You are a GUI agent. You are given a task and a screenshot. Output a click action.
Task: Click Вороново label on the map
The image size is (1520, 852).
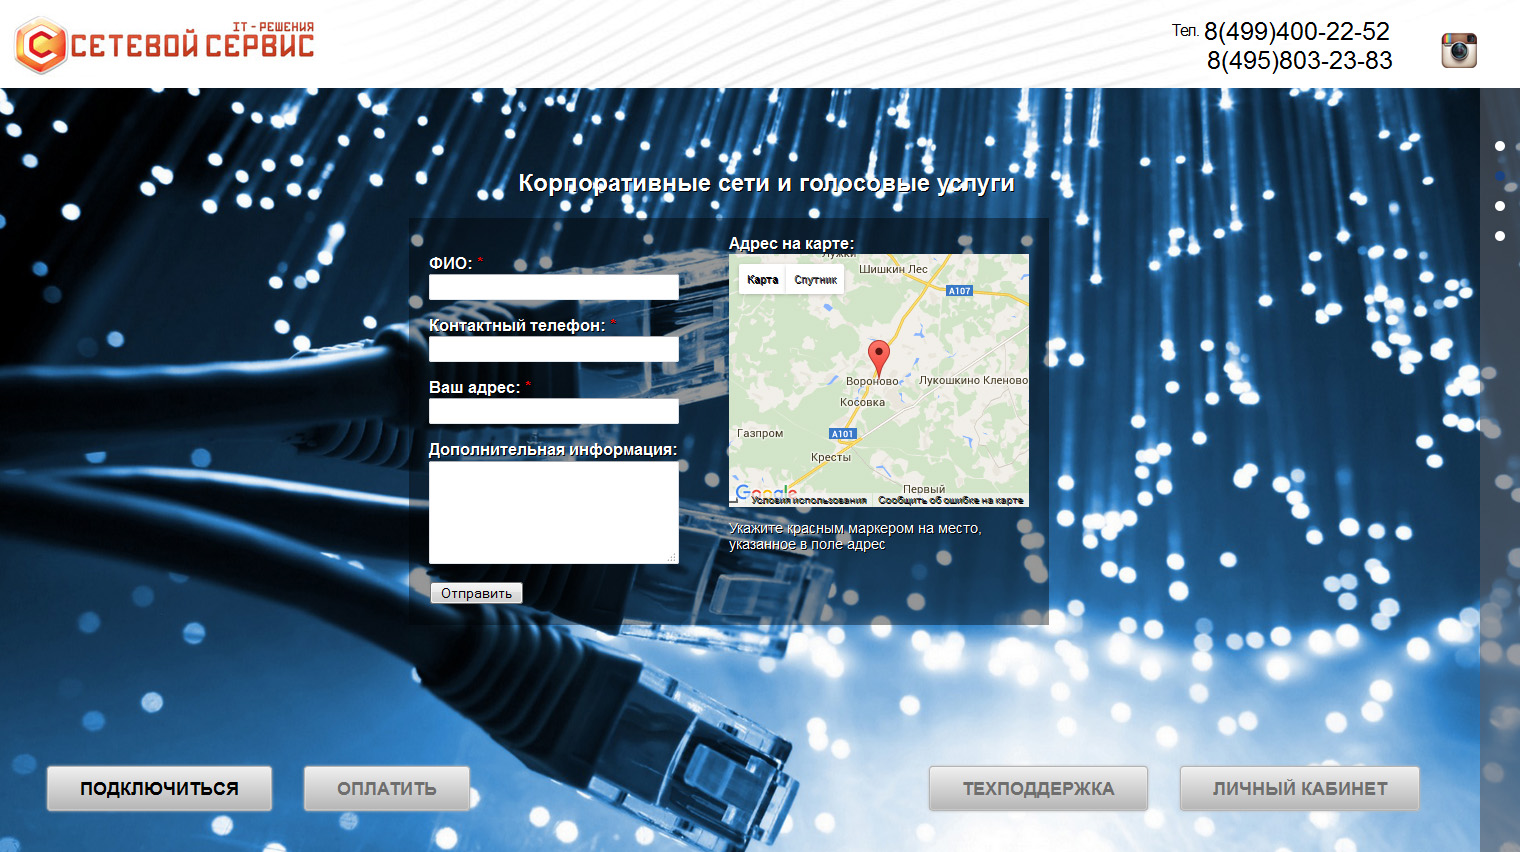tap(872, 381)
